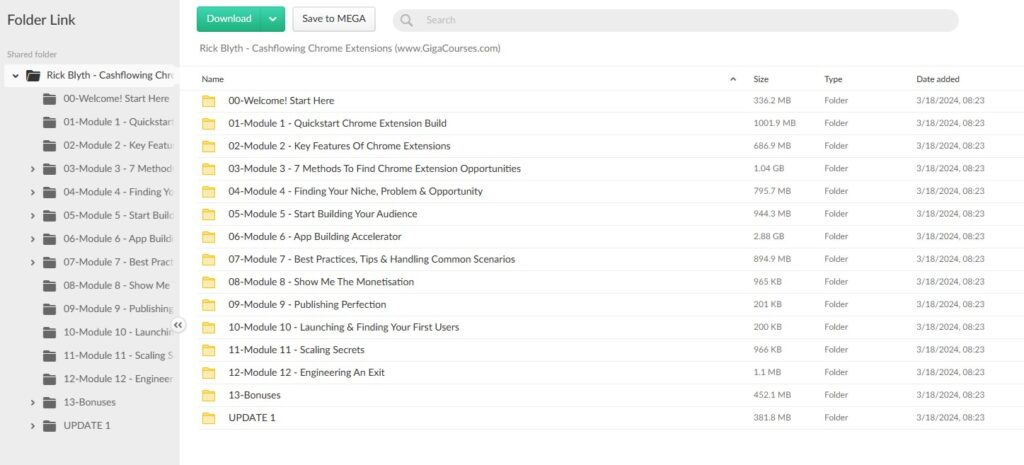The height and width of the screenshot is (465, 1024).
Task: Sort by the Size column header
Action: pos(761,79)
